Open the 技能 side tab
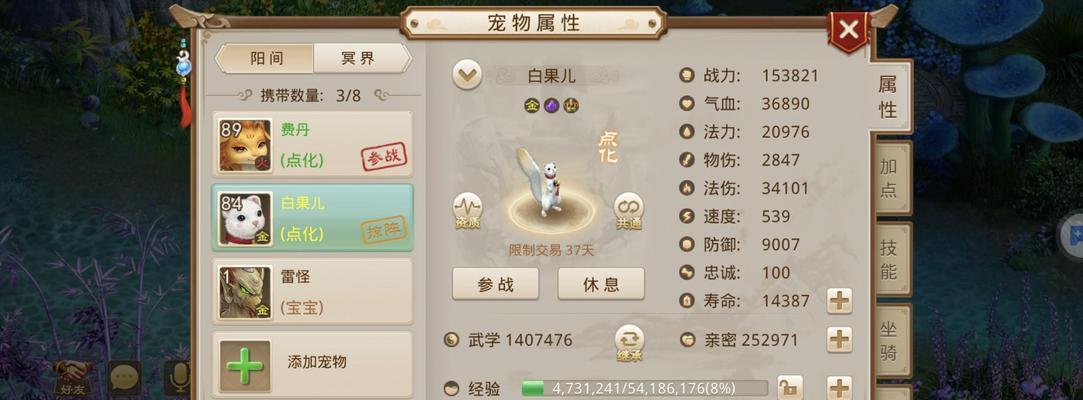This screenshot has height=400, width=1083. (889, 259)
